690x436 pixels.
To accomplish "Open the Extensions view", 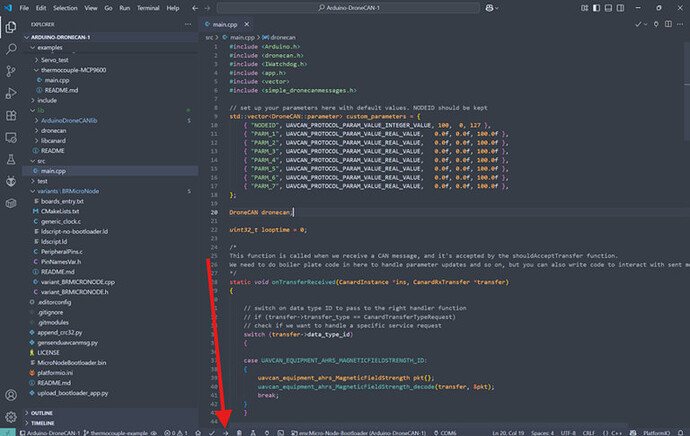I will [11, 115].
